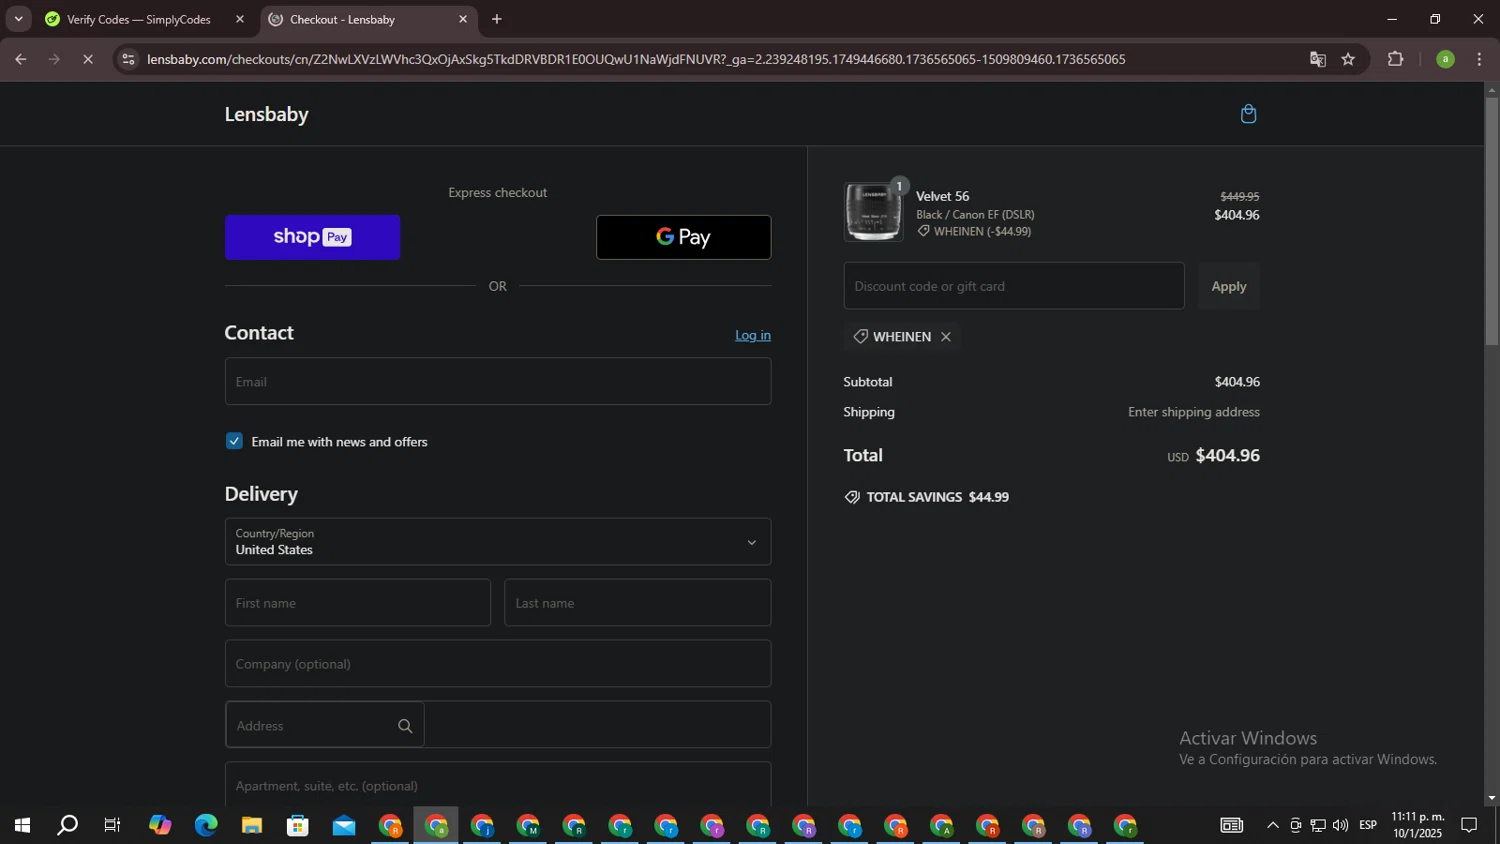Bookmark this page with the star icon

pos(1348,59)
